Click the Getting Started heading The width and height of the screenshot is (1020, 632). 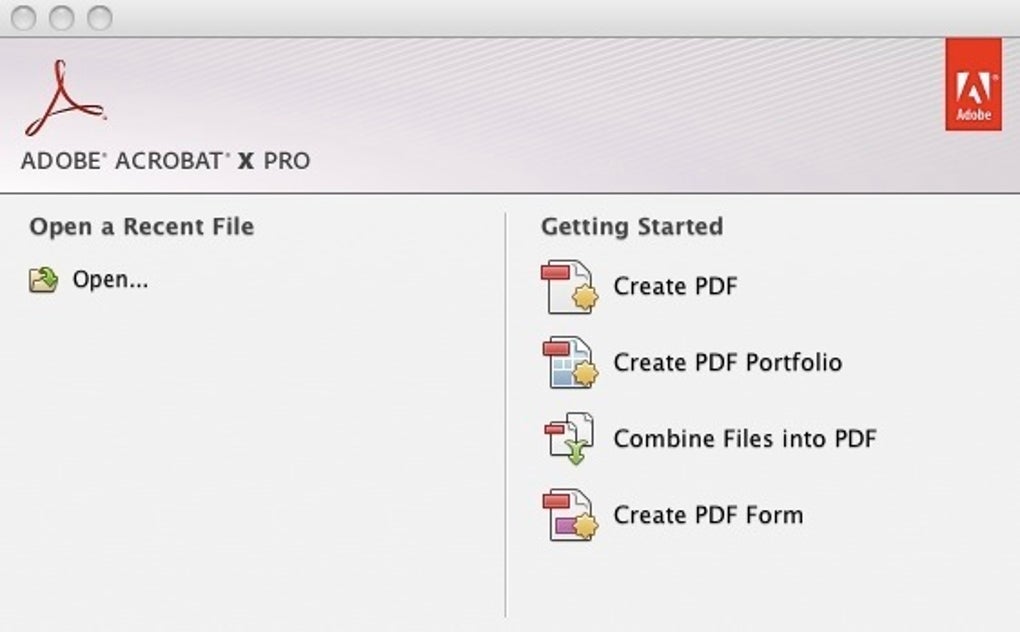tap(631, 227)
